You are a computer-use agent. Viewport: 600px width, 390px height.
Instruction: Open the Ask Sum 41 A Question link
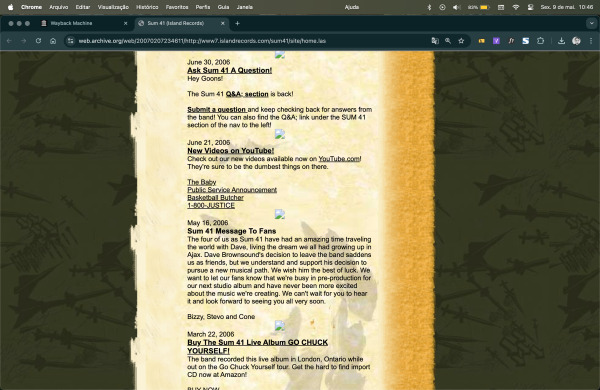pos(229,70)
